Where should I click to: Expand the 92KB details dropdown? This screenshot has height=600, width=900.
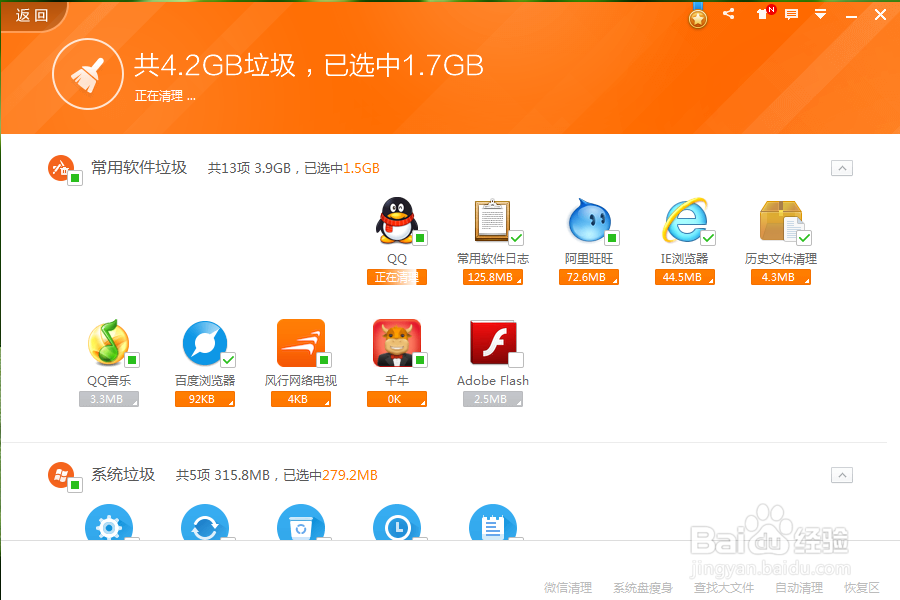coord(205,399)
